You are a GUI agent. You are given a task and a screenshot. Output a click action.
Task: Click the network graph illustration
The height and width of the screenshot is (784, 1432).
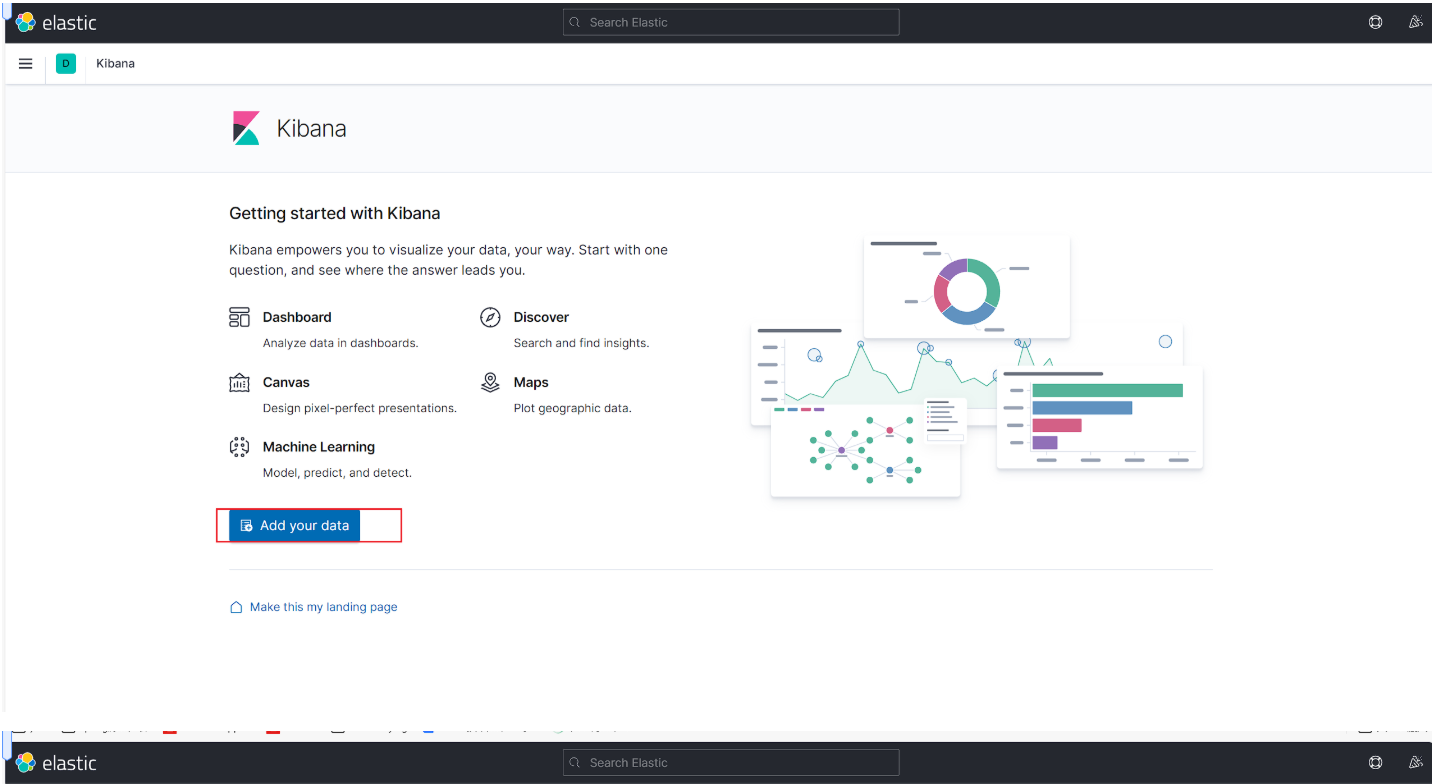click(865, 450)
